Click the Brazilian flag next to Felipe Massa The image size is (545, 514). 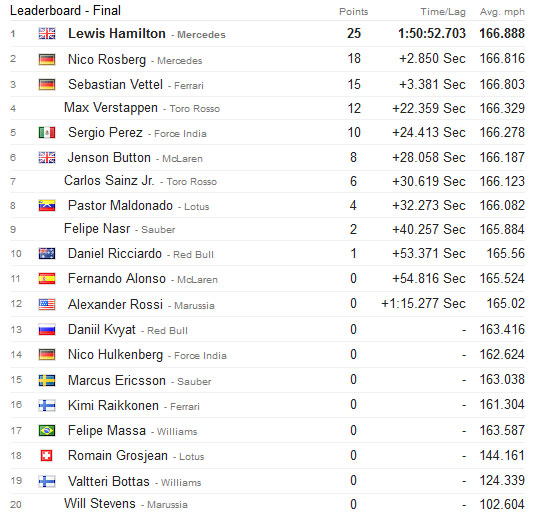(47, 431)
